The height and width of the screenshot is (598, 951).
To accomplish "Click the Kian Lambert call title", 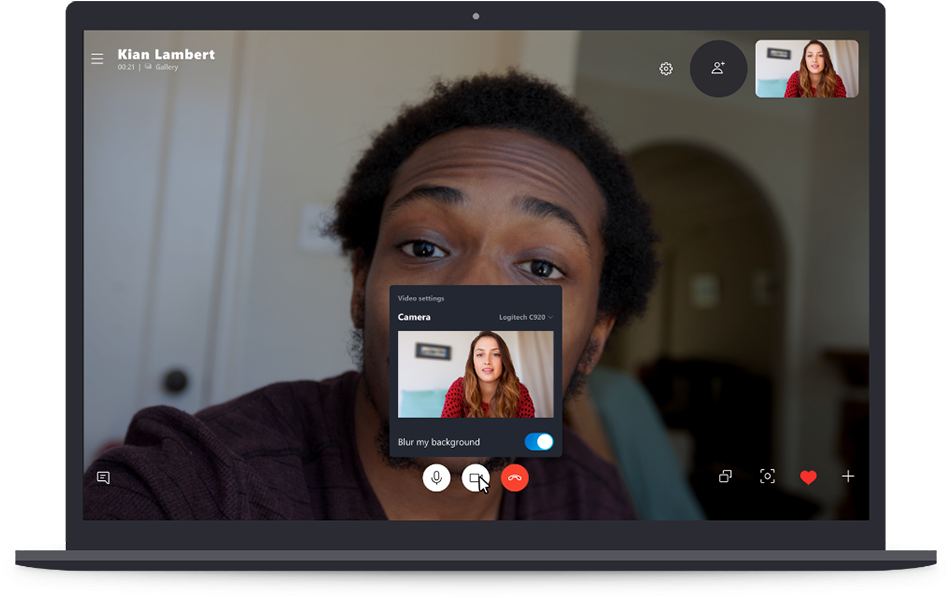I will 166,54.
